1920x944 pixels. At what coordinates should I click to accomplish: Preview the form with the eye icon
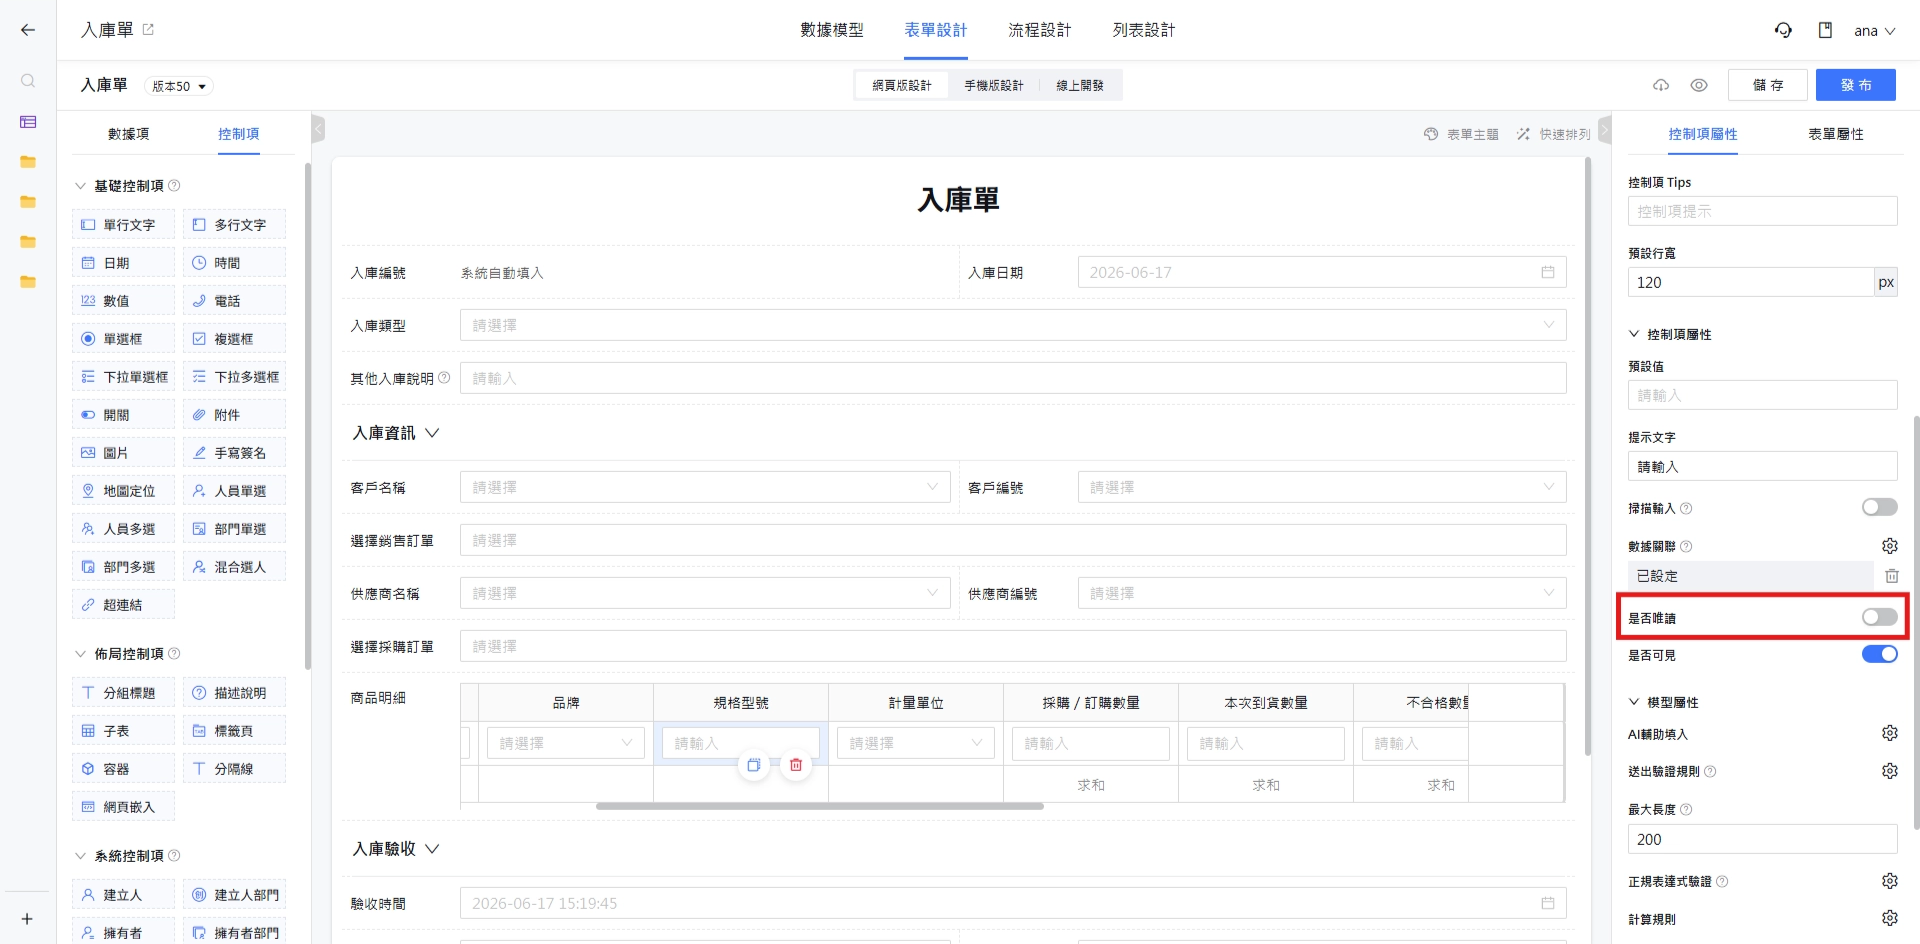point(1699,85)
